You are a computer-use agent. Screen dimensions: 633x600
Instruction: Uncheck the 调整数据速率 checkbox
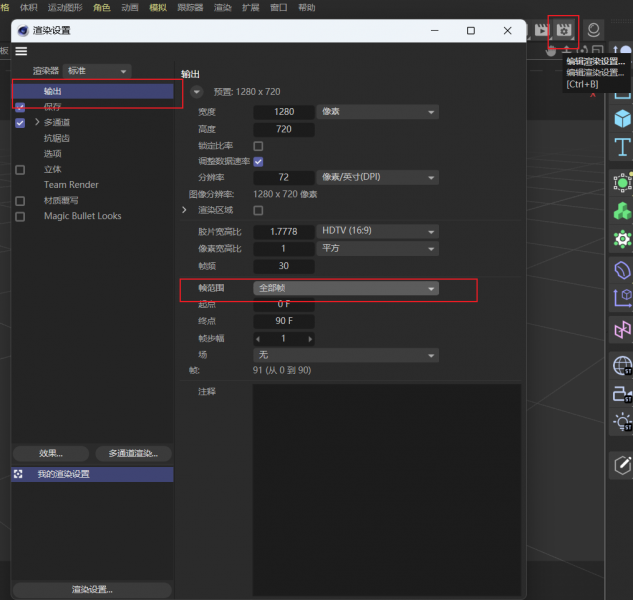[258, 162]
